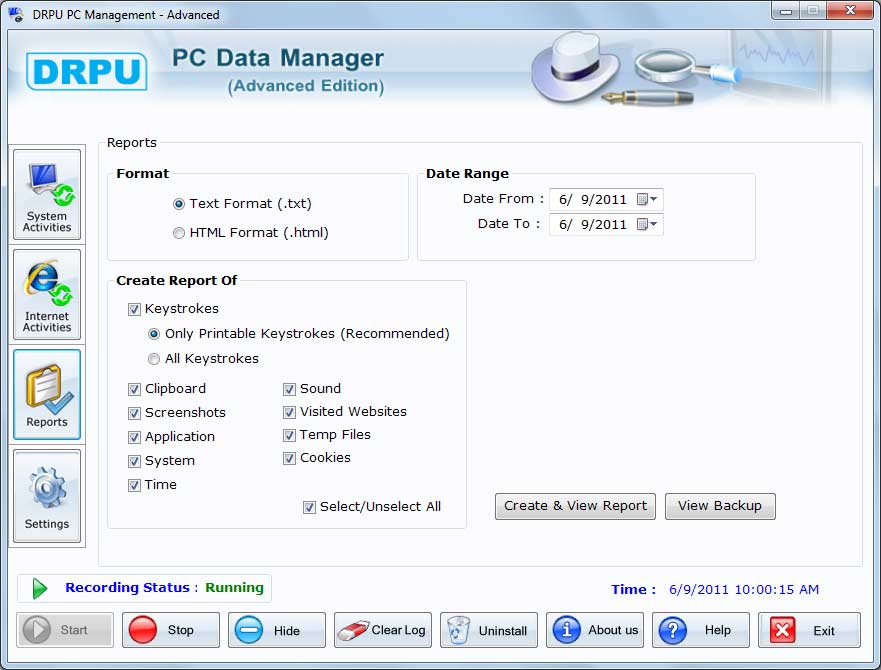Open Help with question mark
The width and height of the screenshot is (881, 670).
701,630
